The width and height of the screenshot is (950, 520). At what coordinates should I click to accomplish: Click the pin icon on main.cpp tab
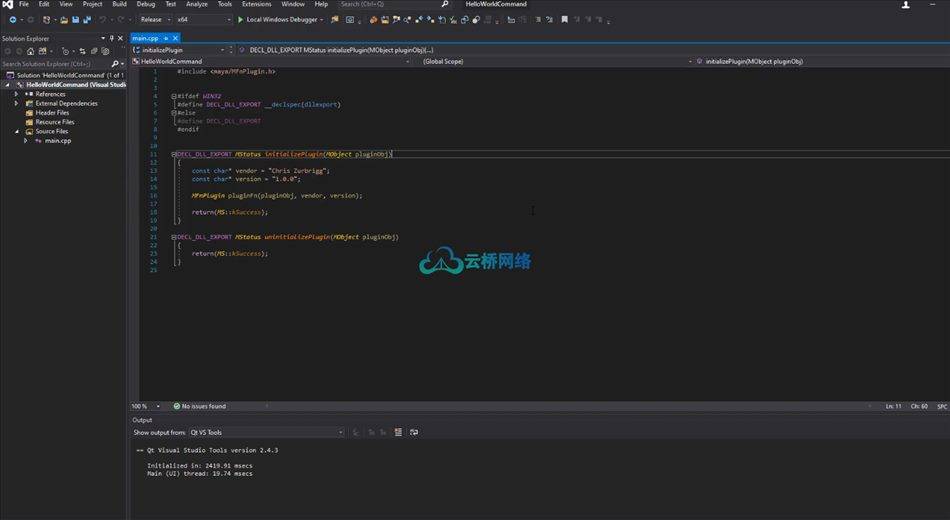coord(165,38)
